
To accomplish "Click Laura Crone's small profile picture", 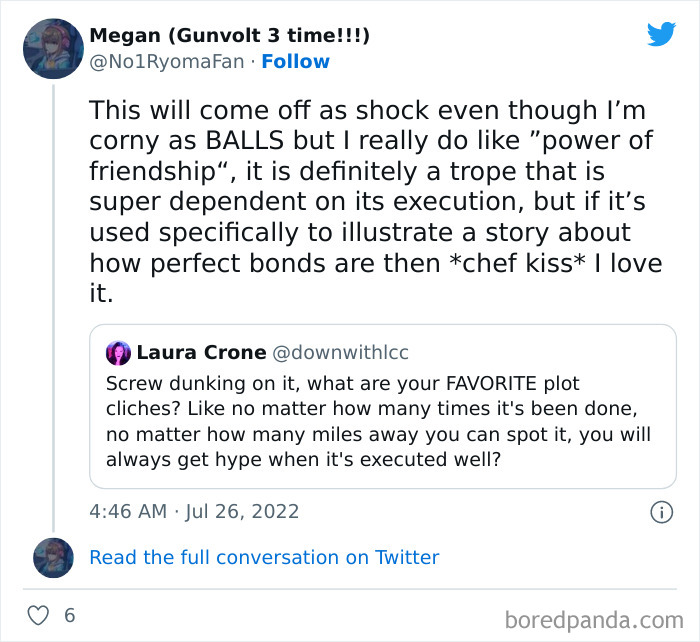I will pyautogui.click(x=118, y=353).
